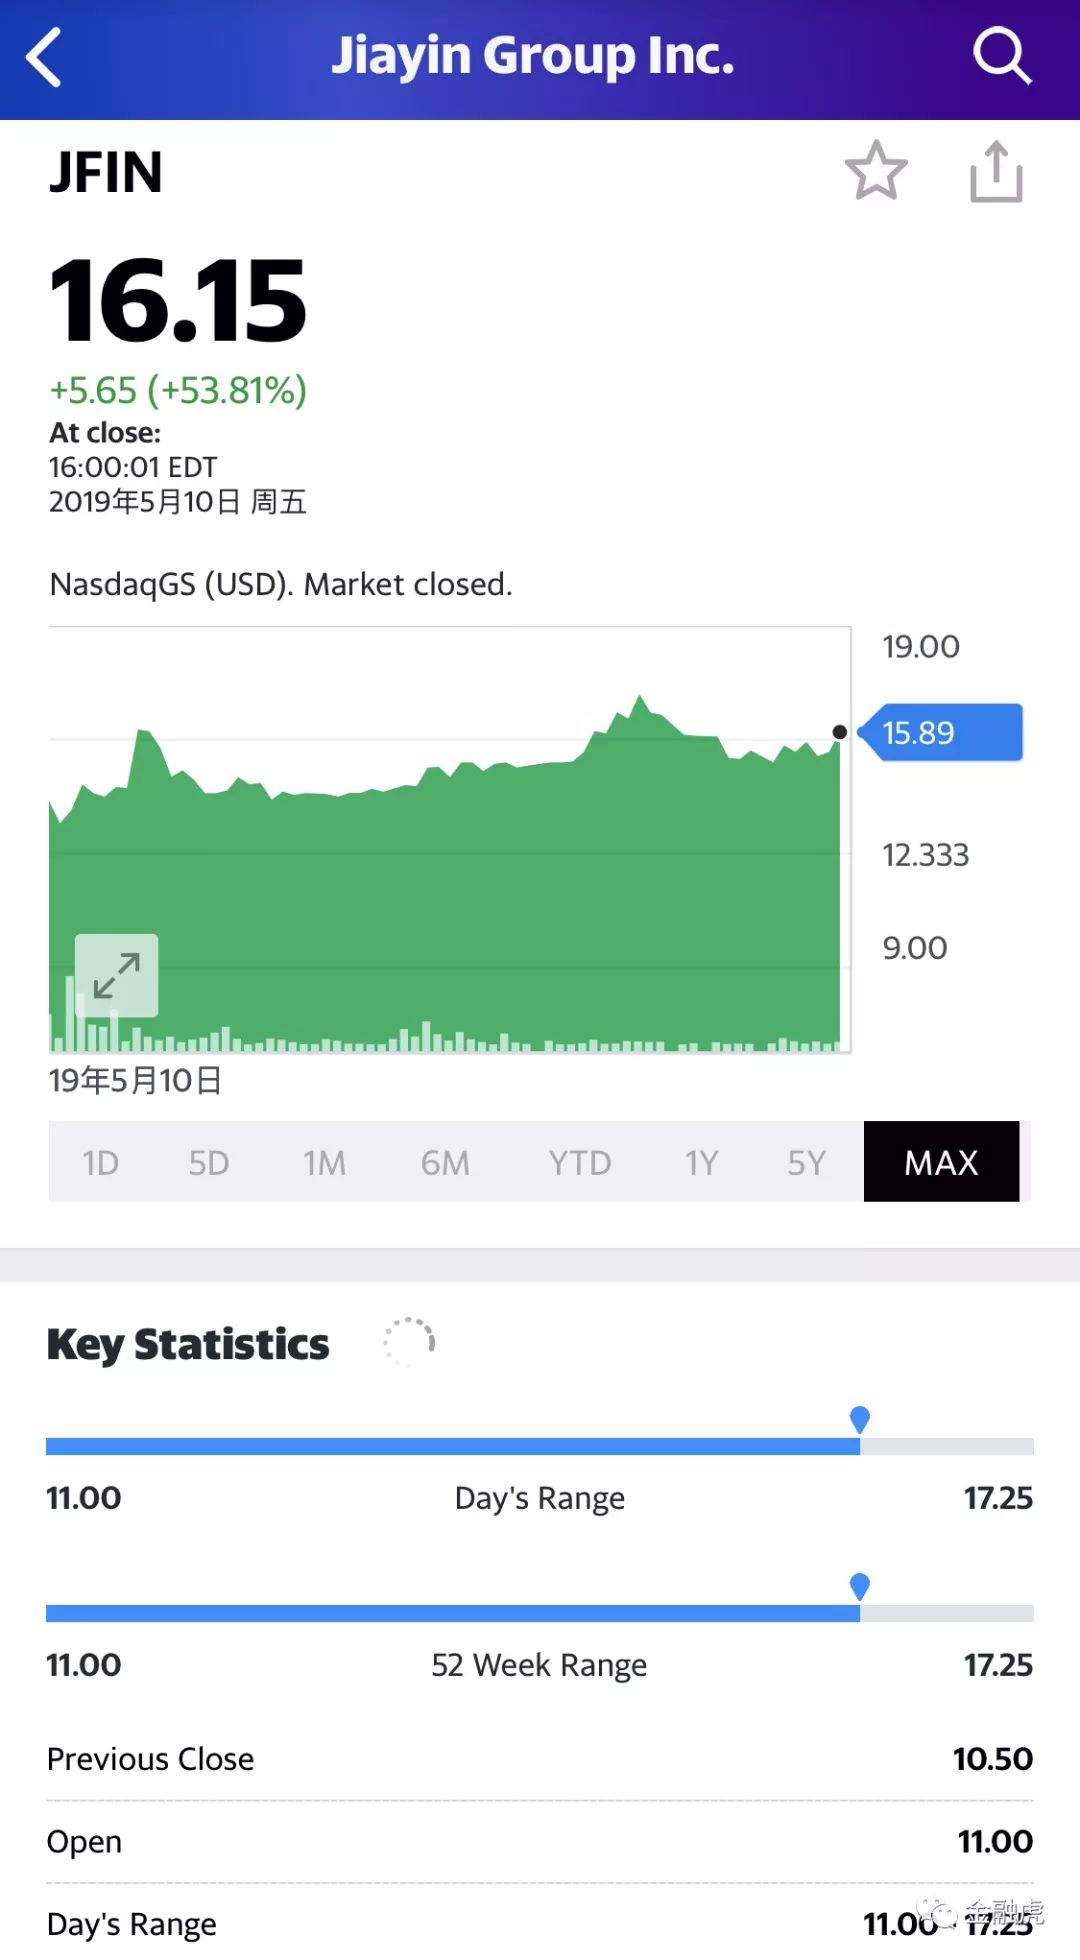Tap the Open row label

[84, 1842]
